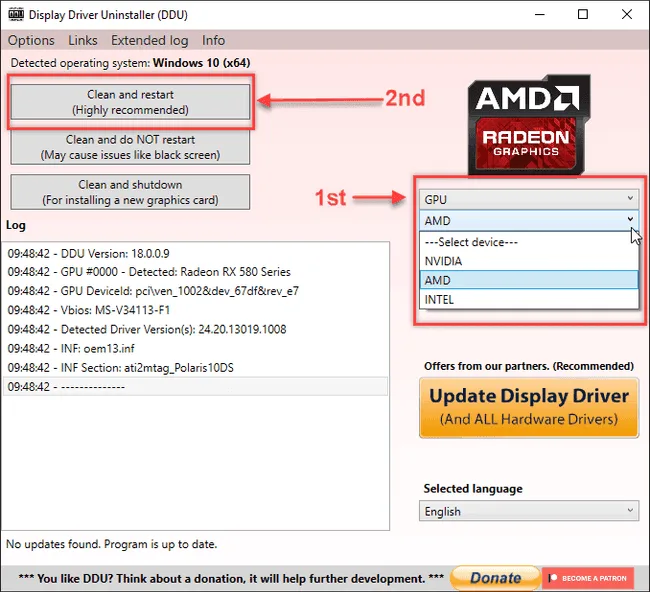
Task: Choose INTEL in the device list
Action: click(x=529, y=299)
